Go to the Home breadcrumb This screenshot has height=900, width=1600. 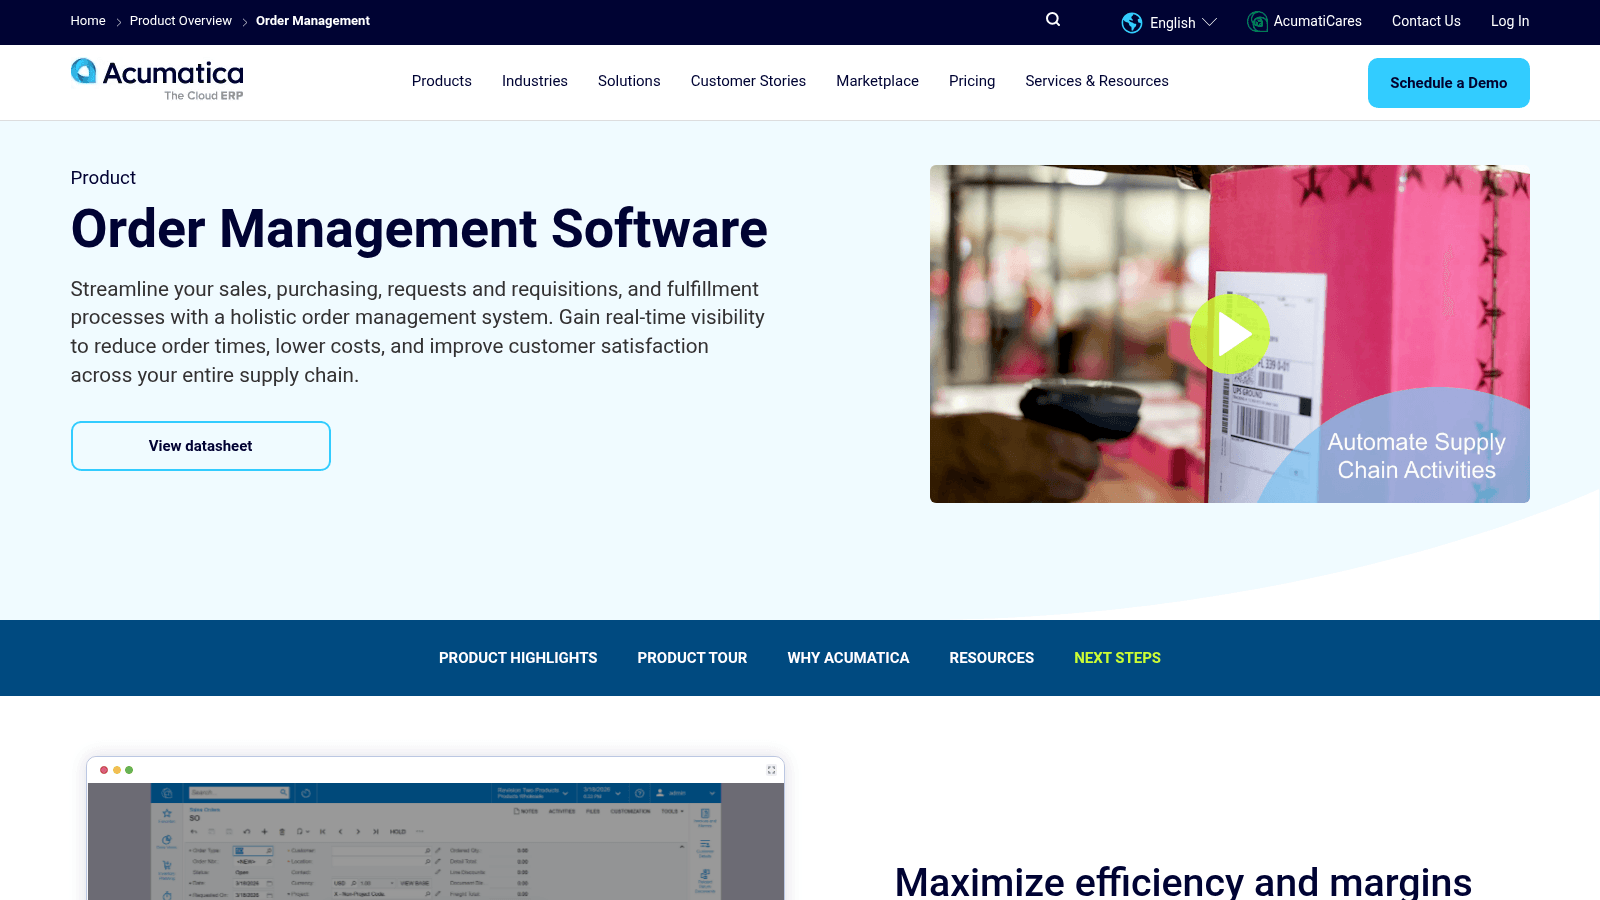(88, 21)
